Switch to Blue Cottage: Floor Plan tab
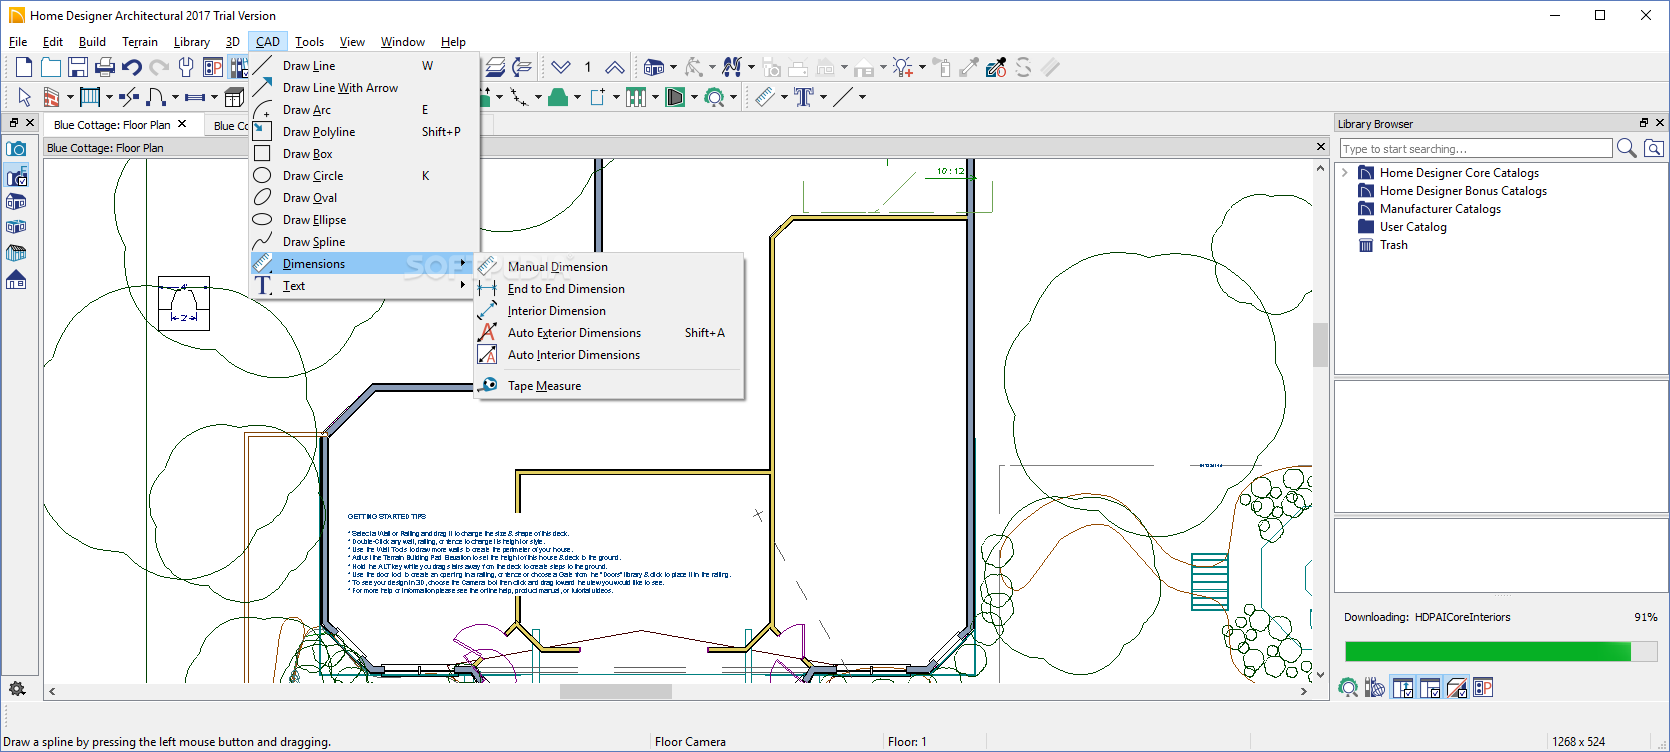The height and width of the screenshot is (752, 1670). [x=112, y=125]
